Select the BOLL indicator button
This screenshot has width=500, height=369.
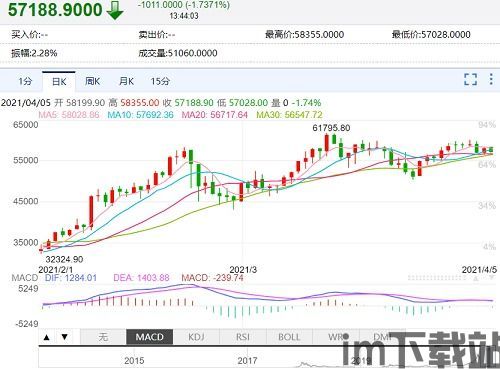click(x=289, y=337)
